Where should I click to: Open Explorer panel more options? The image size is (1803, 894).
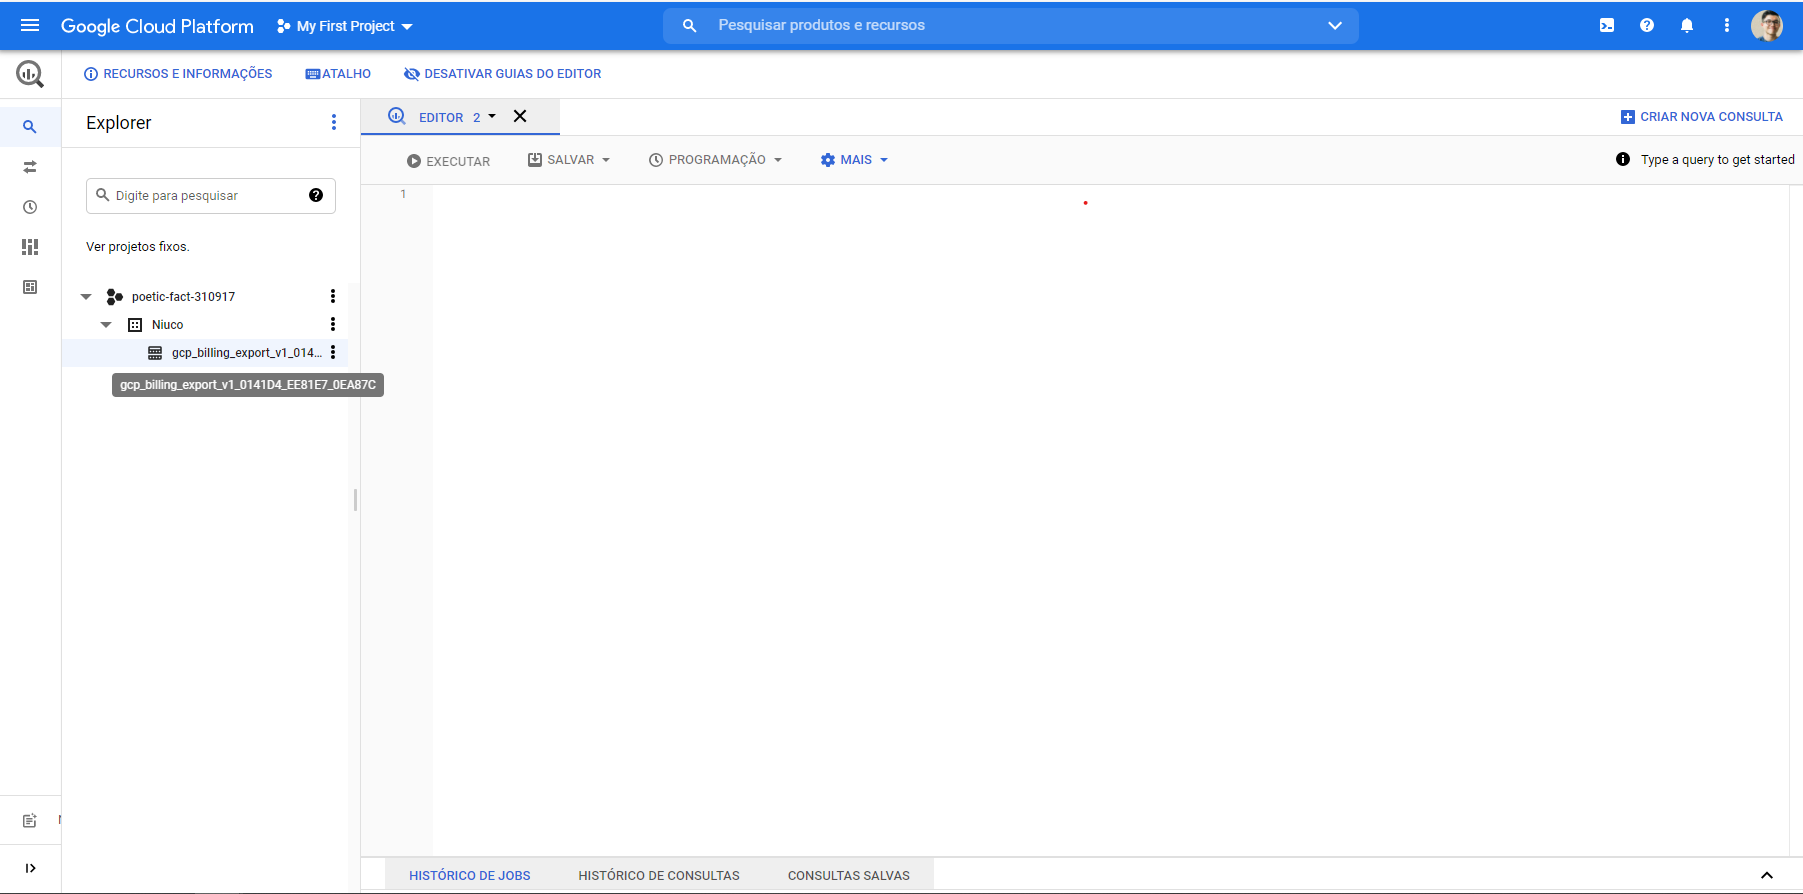(x=334, y=122)
